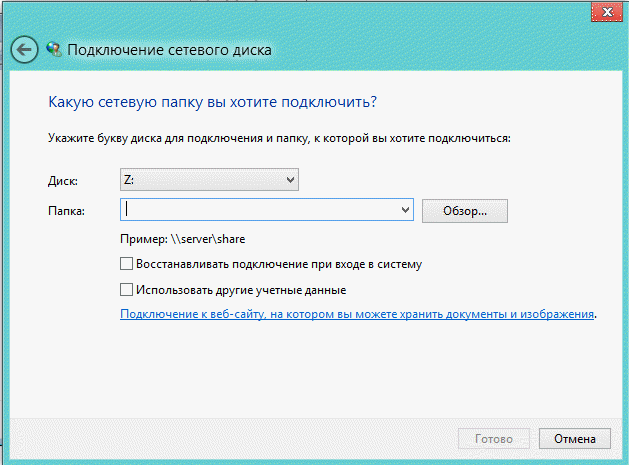Click the Папка: label
This screenshot has width=629, height=465.
pos(67,211)
